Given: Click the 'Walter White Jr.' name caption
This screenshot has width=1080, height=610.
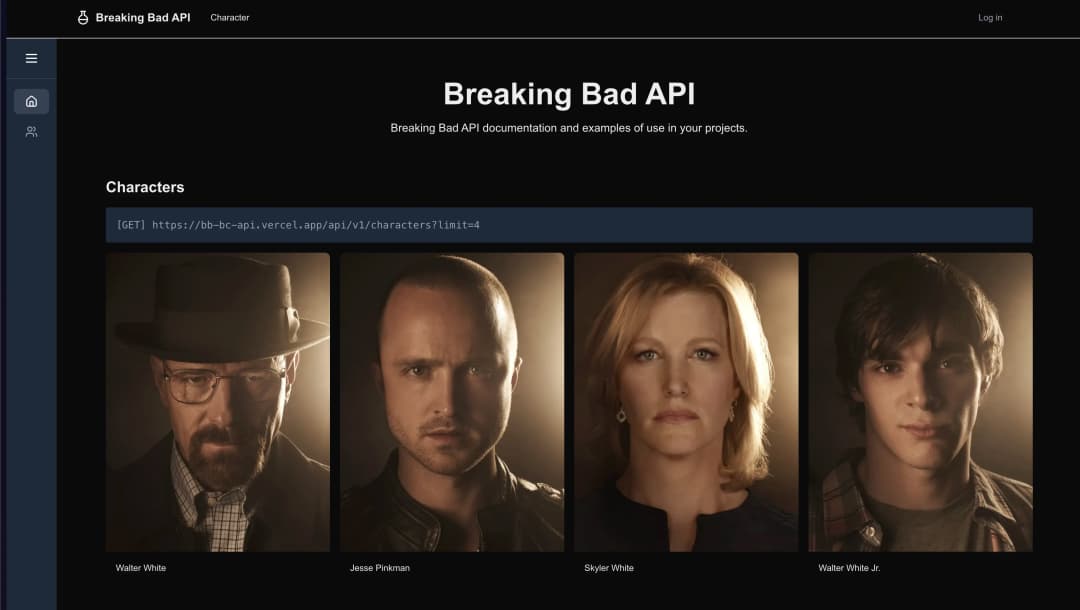Looking at the screenshot, I should pos(849,568).
